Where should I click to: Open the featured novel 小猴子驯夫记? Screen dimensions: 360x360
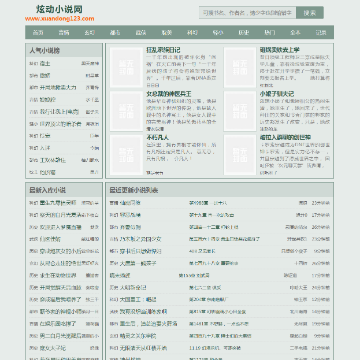pyautogui.click(x=277, y=94)
